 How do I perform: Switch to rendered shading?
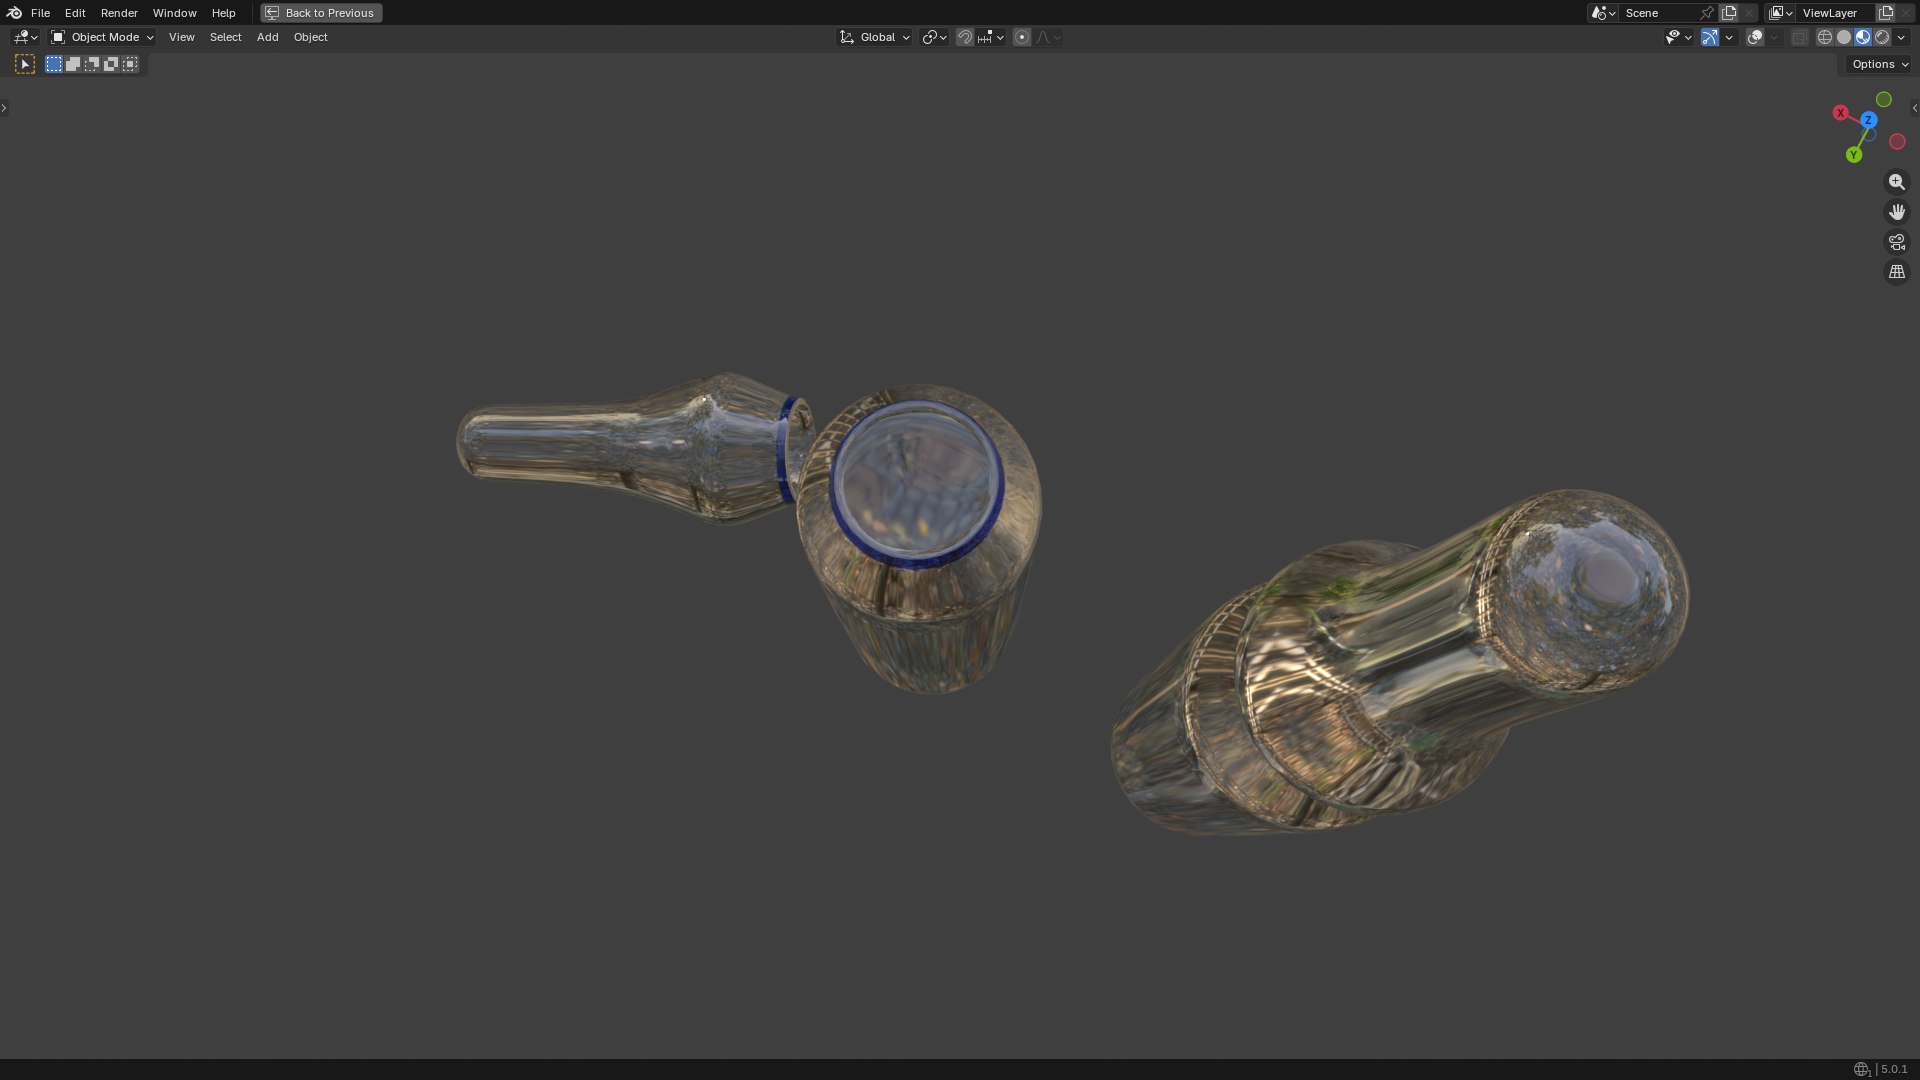point(1881,37)
